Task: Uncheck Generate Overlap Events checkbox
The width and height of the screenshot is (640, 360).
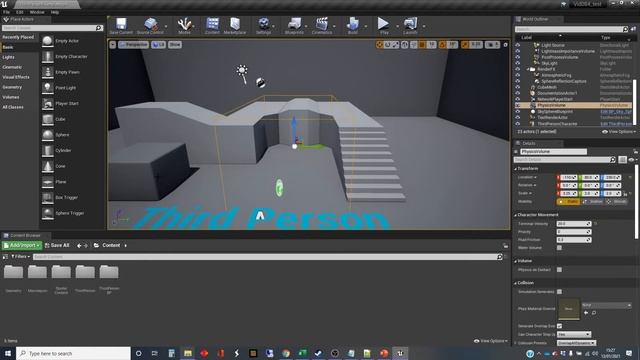Action: pos(559,326)
